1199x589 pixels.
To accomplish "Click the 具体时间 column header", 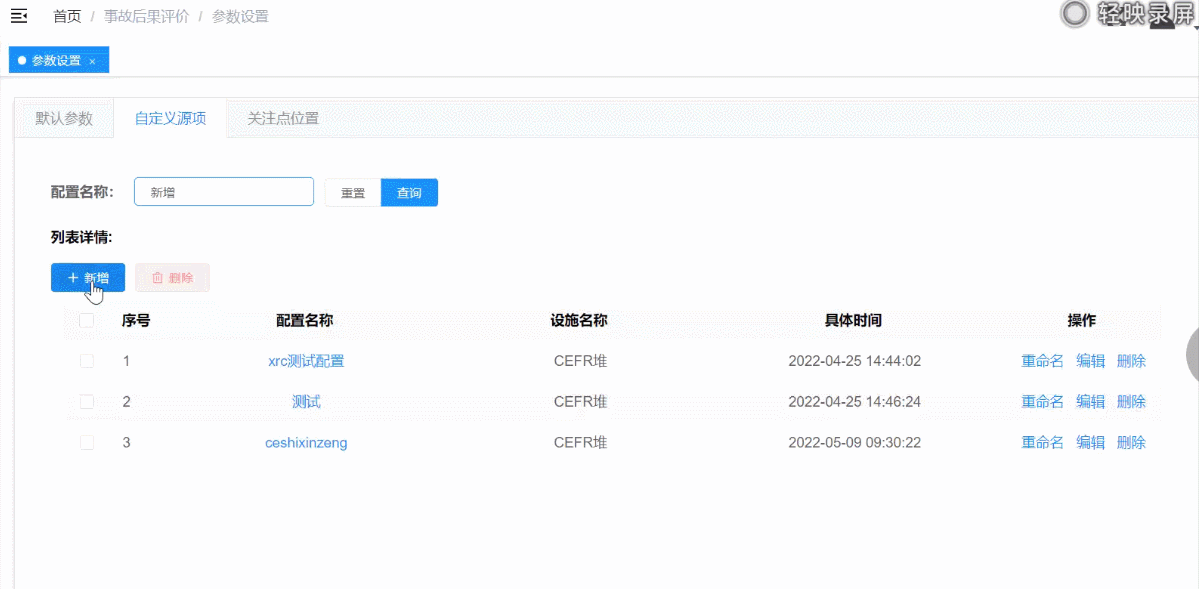I will click(x=853, y=321).
